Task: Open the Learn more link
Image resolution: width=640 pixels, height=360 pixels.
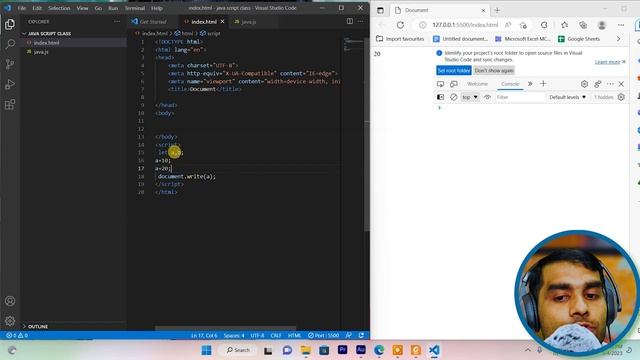Action: [x=607, y=62]
